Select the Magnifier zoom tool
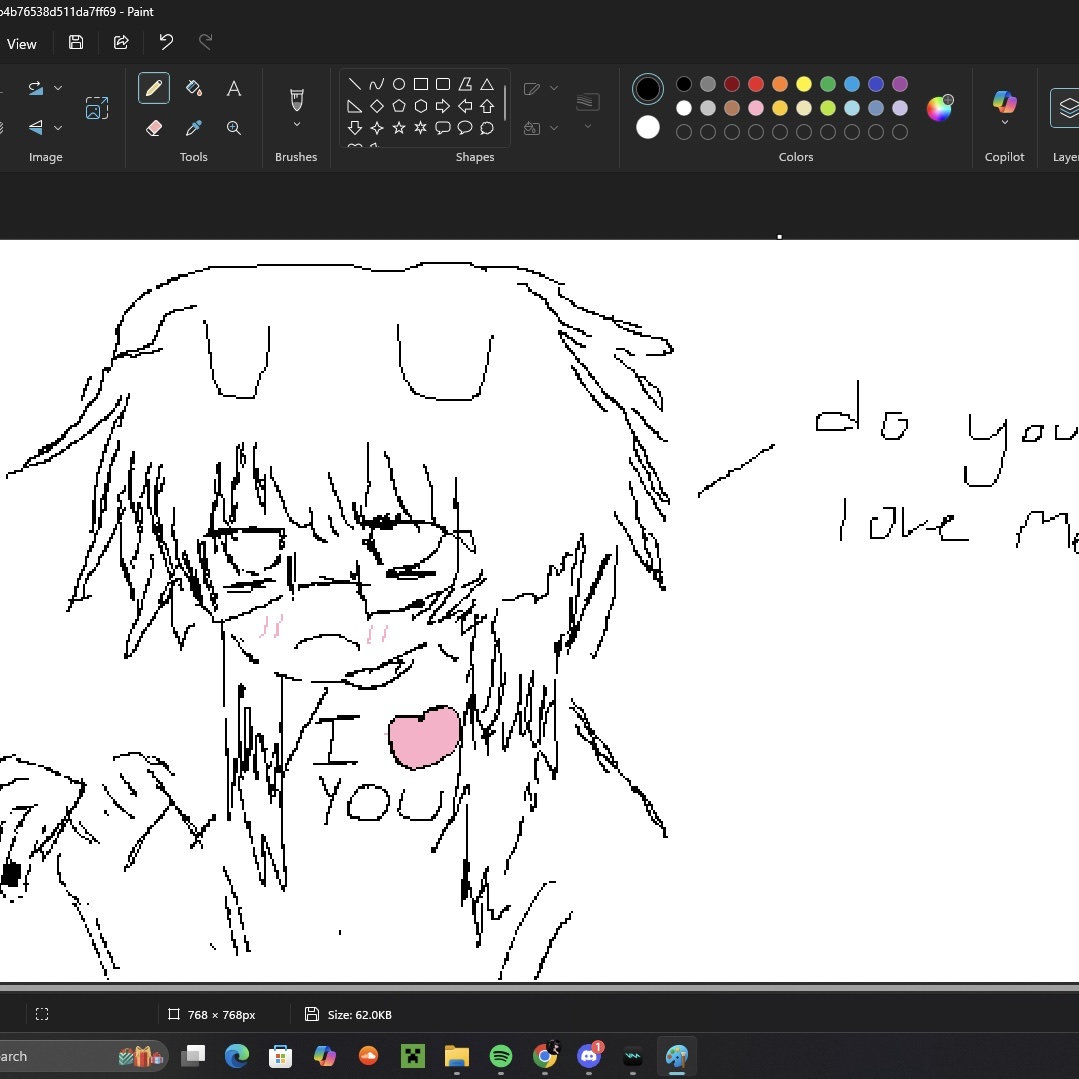The height and width of the screenshot is (1079, 1079). point(233,128)
